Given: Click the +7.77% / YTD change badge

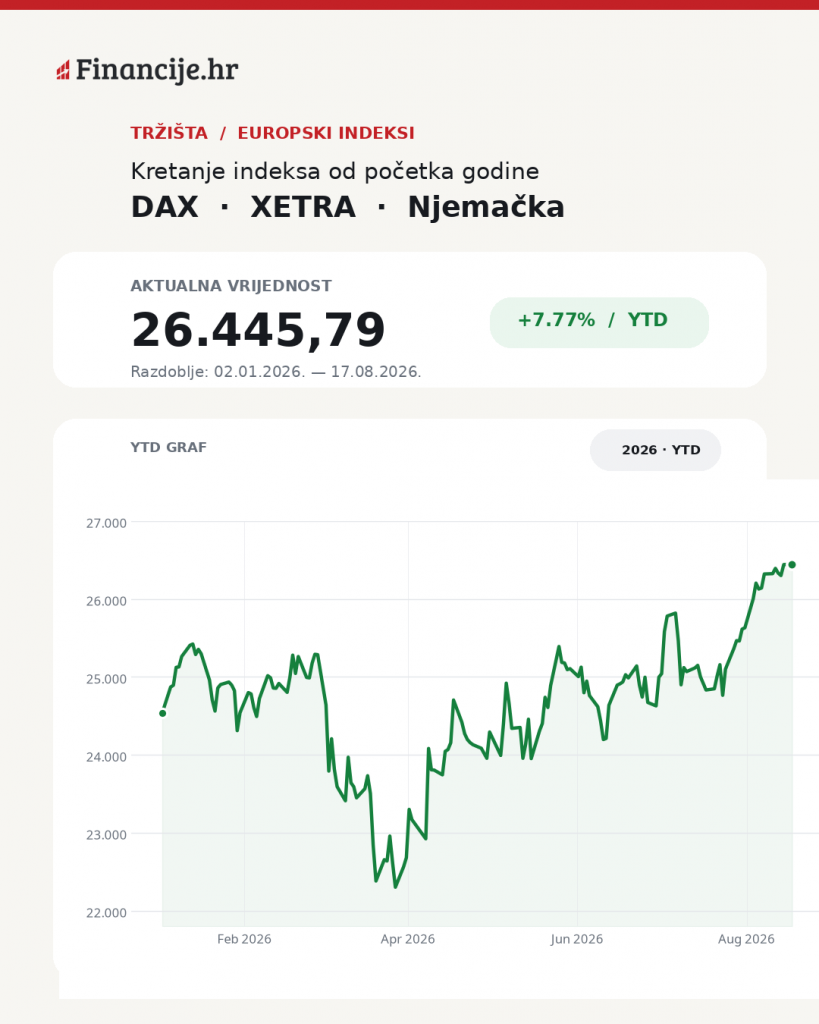Looking at the screenshot, I should (x=599, y=322).
